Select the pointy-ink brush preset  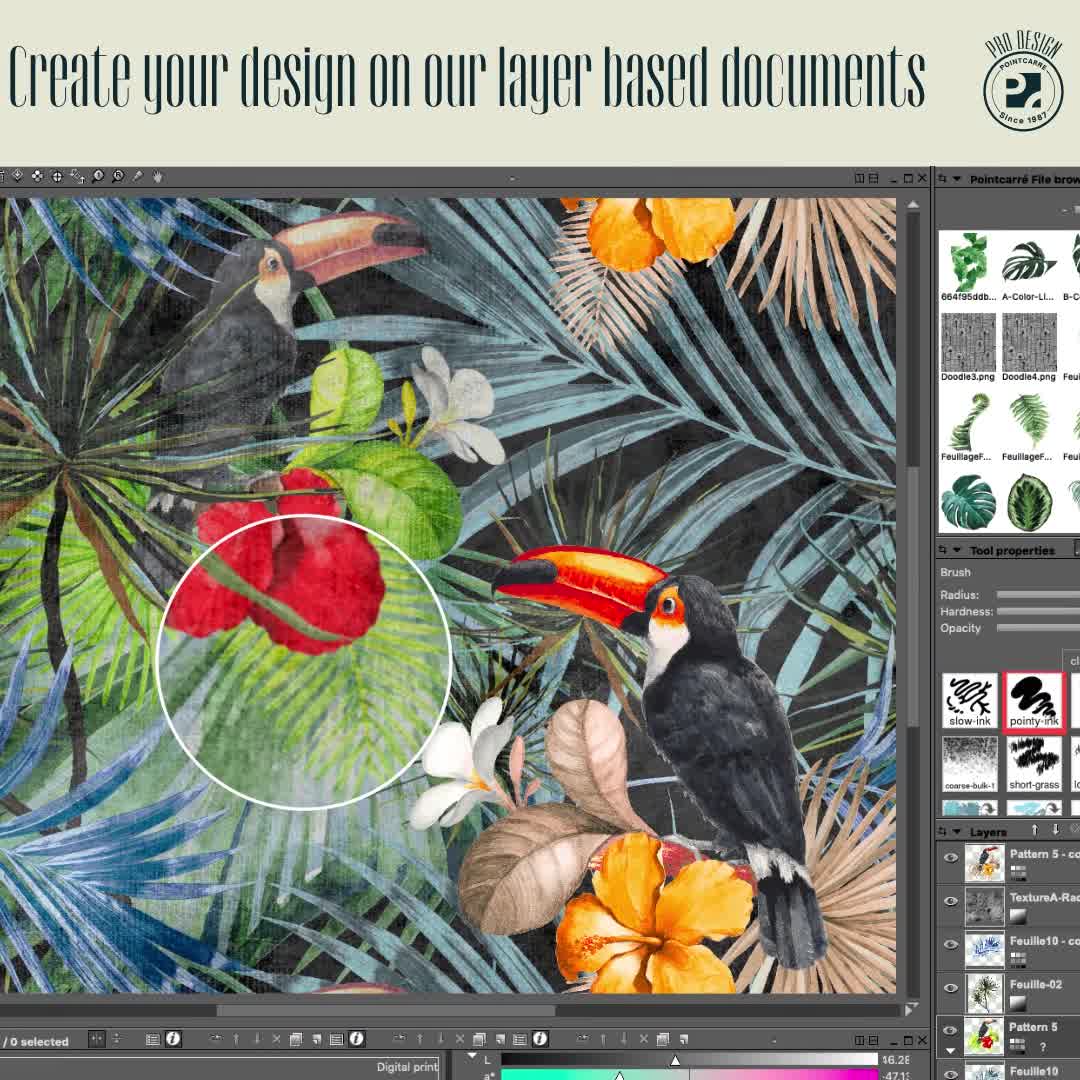[x=1034, y=701]
